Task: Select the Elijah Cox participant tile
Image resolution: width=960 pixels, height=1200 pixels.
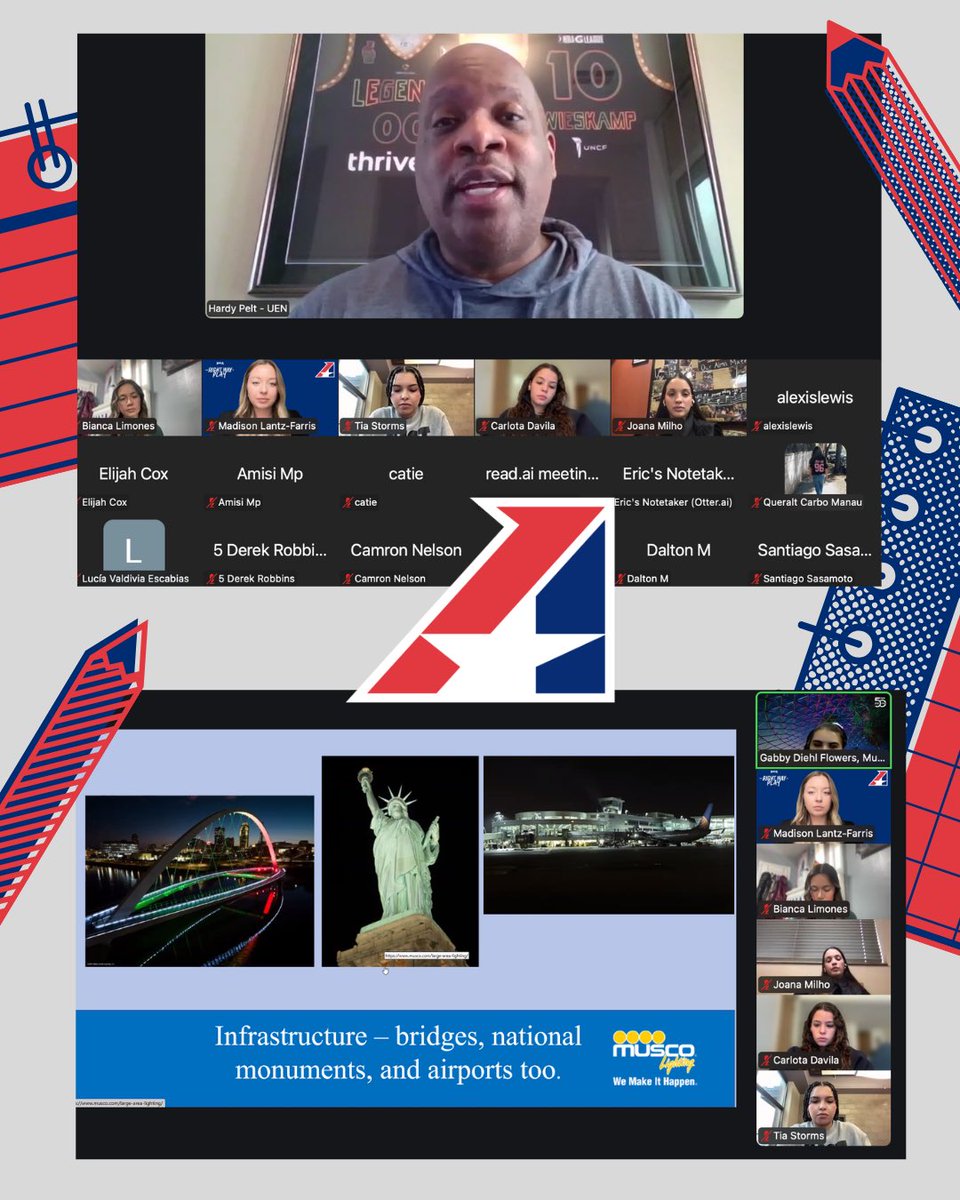Action: [138, 474]
